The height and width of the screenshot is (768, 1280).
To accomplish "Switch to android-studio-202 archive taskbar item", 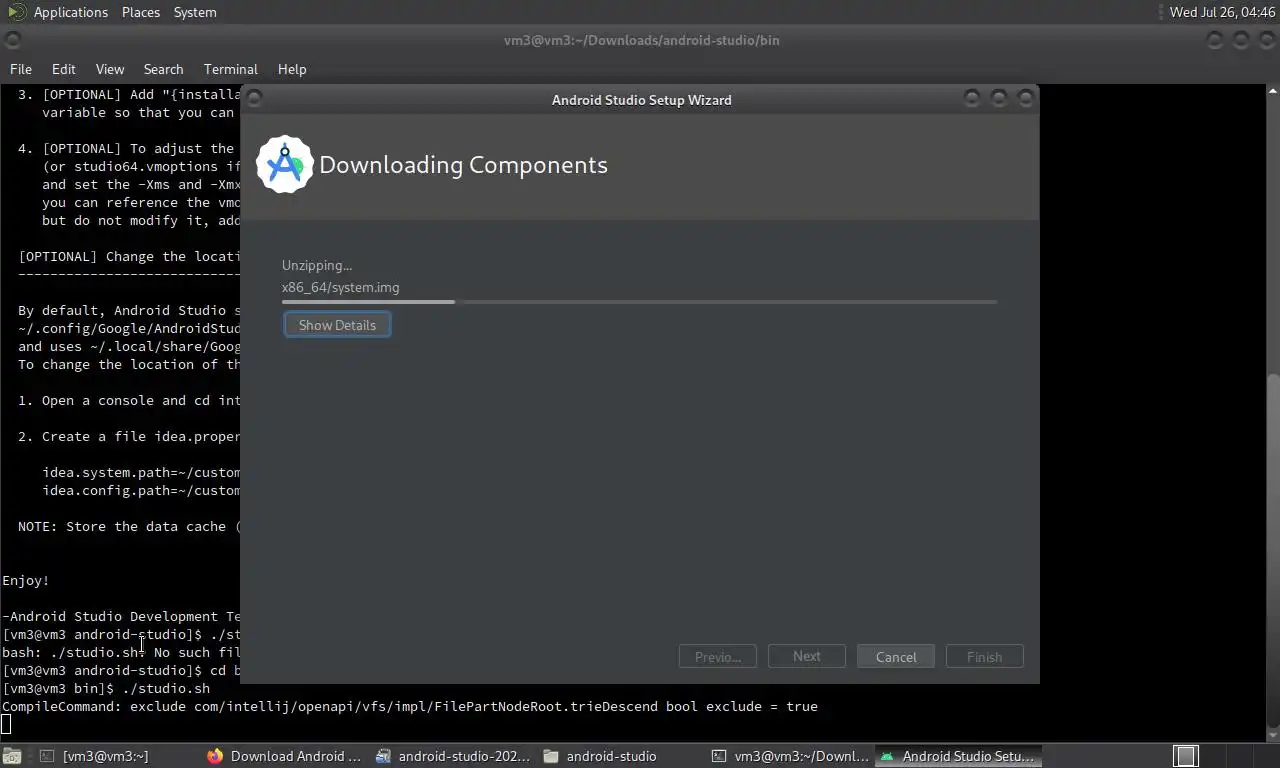I will (x=454, y=756).
